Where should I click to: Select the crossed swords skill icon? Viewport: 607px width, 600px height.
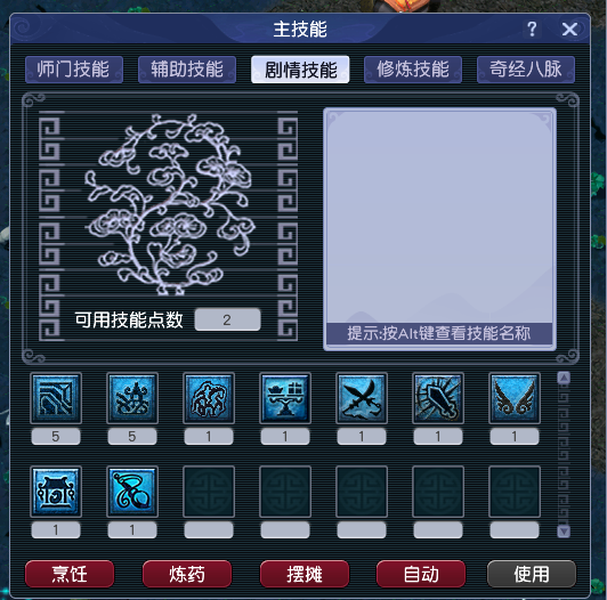coord(362,398)
